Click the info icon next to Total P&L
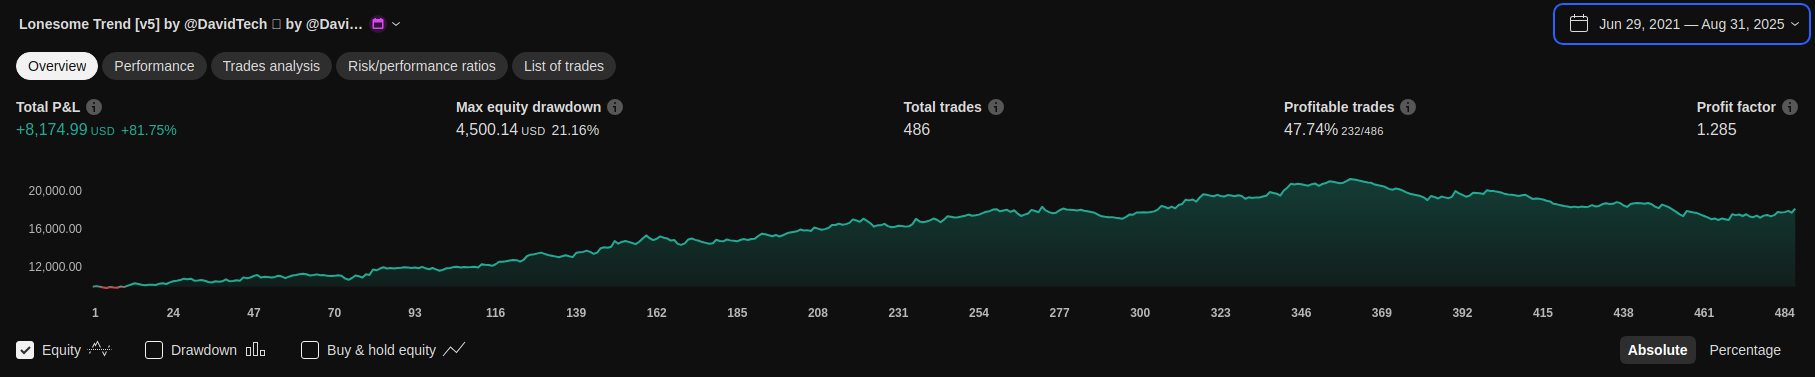 pyautogui.click(x=94, y=107)
